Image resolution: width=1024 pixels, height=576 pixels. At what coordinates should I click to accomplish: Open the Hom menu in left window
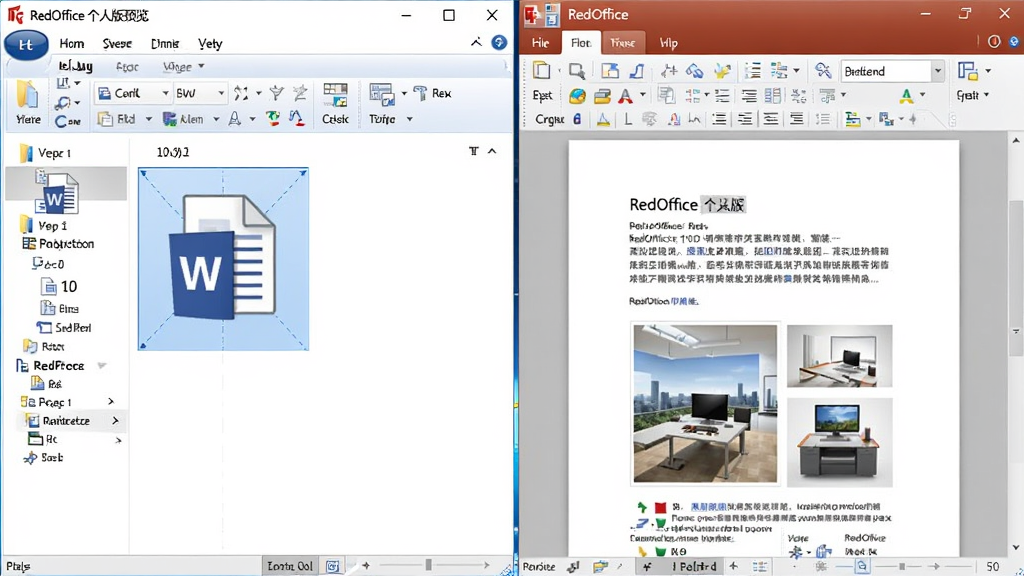[72, 44]
